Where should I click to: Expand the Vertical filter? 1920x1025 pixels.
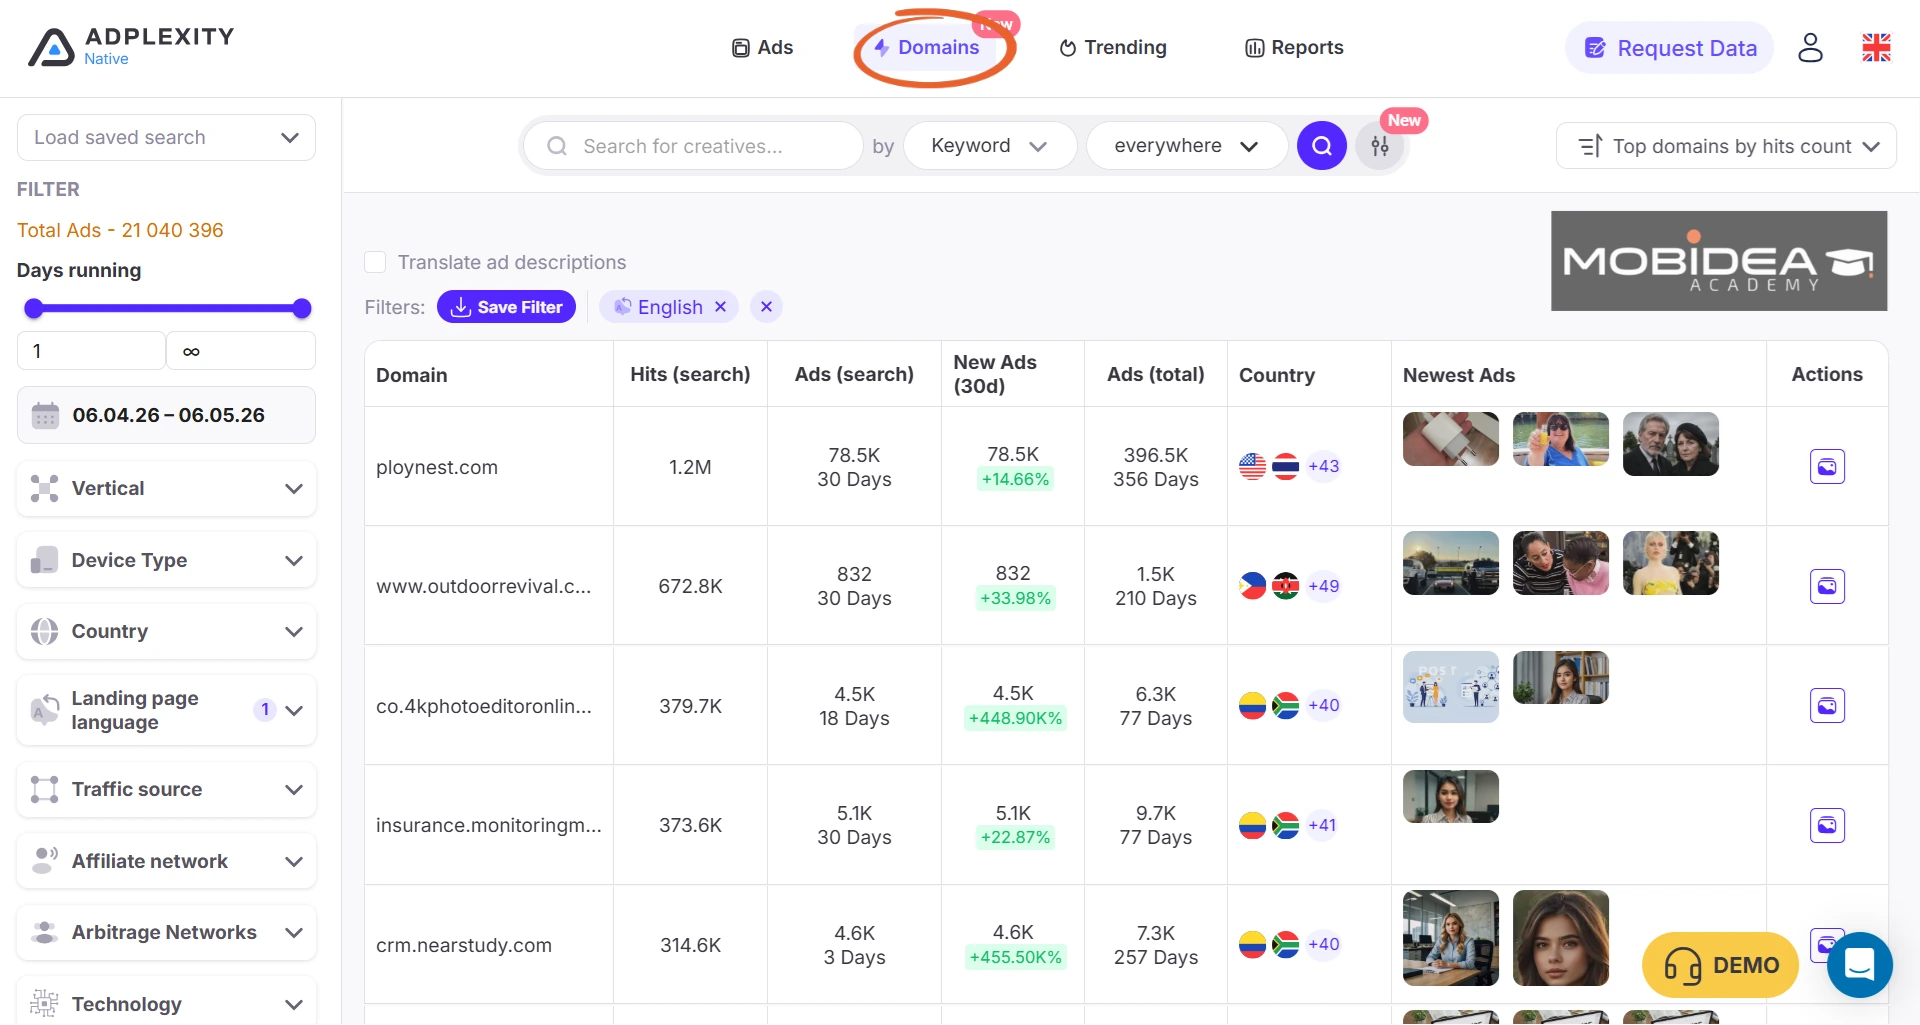click(166, 488)
